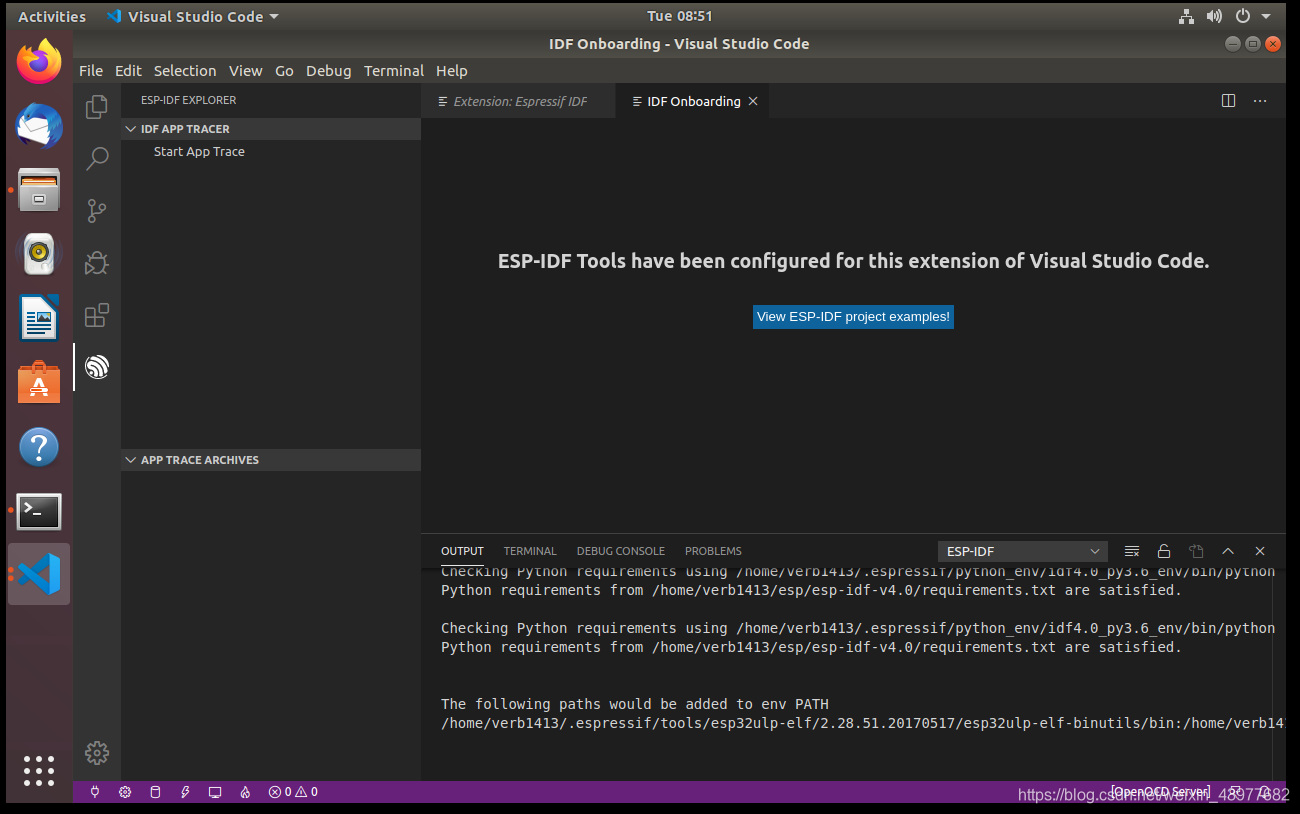Screen dimensions: 1300x814
Task: Click the lightning flash icon in status bar
Action: tap(185, 792)
